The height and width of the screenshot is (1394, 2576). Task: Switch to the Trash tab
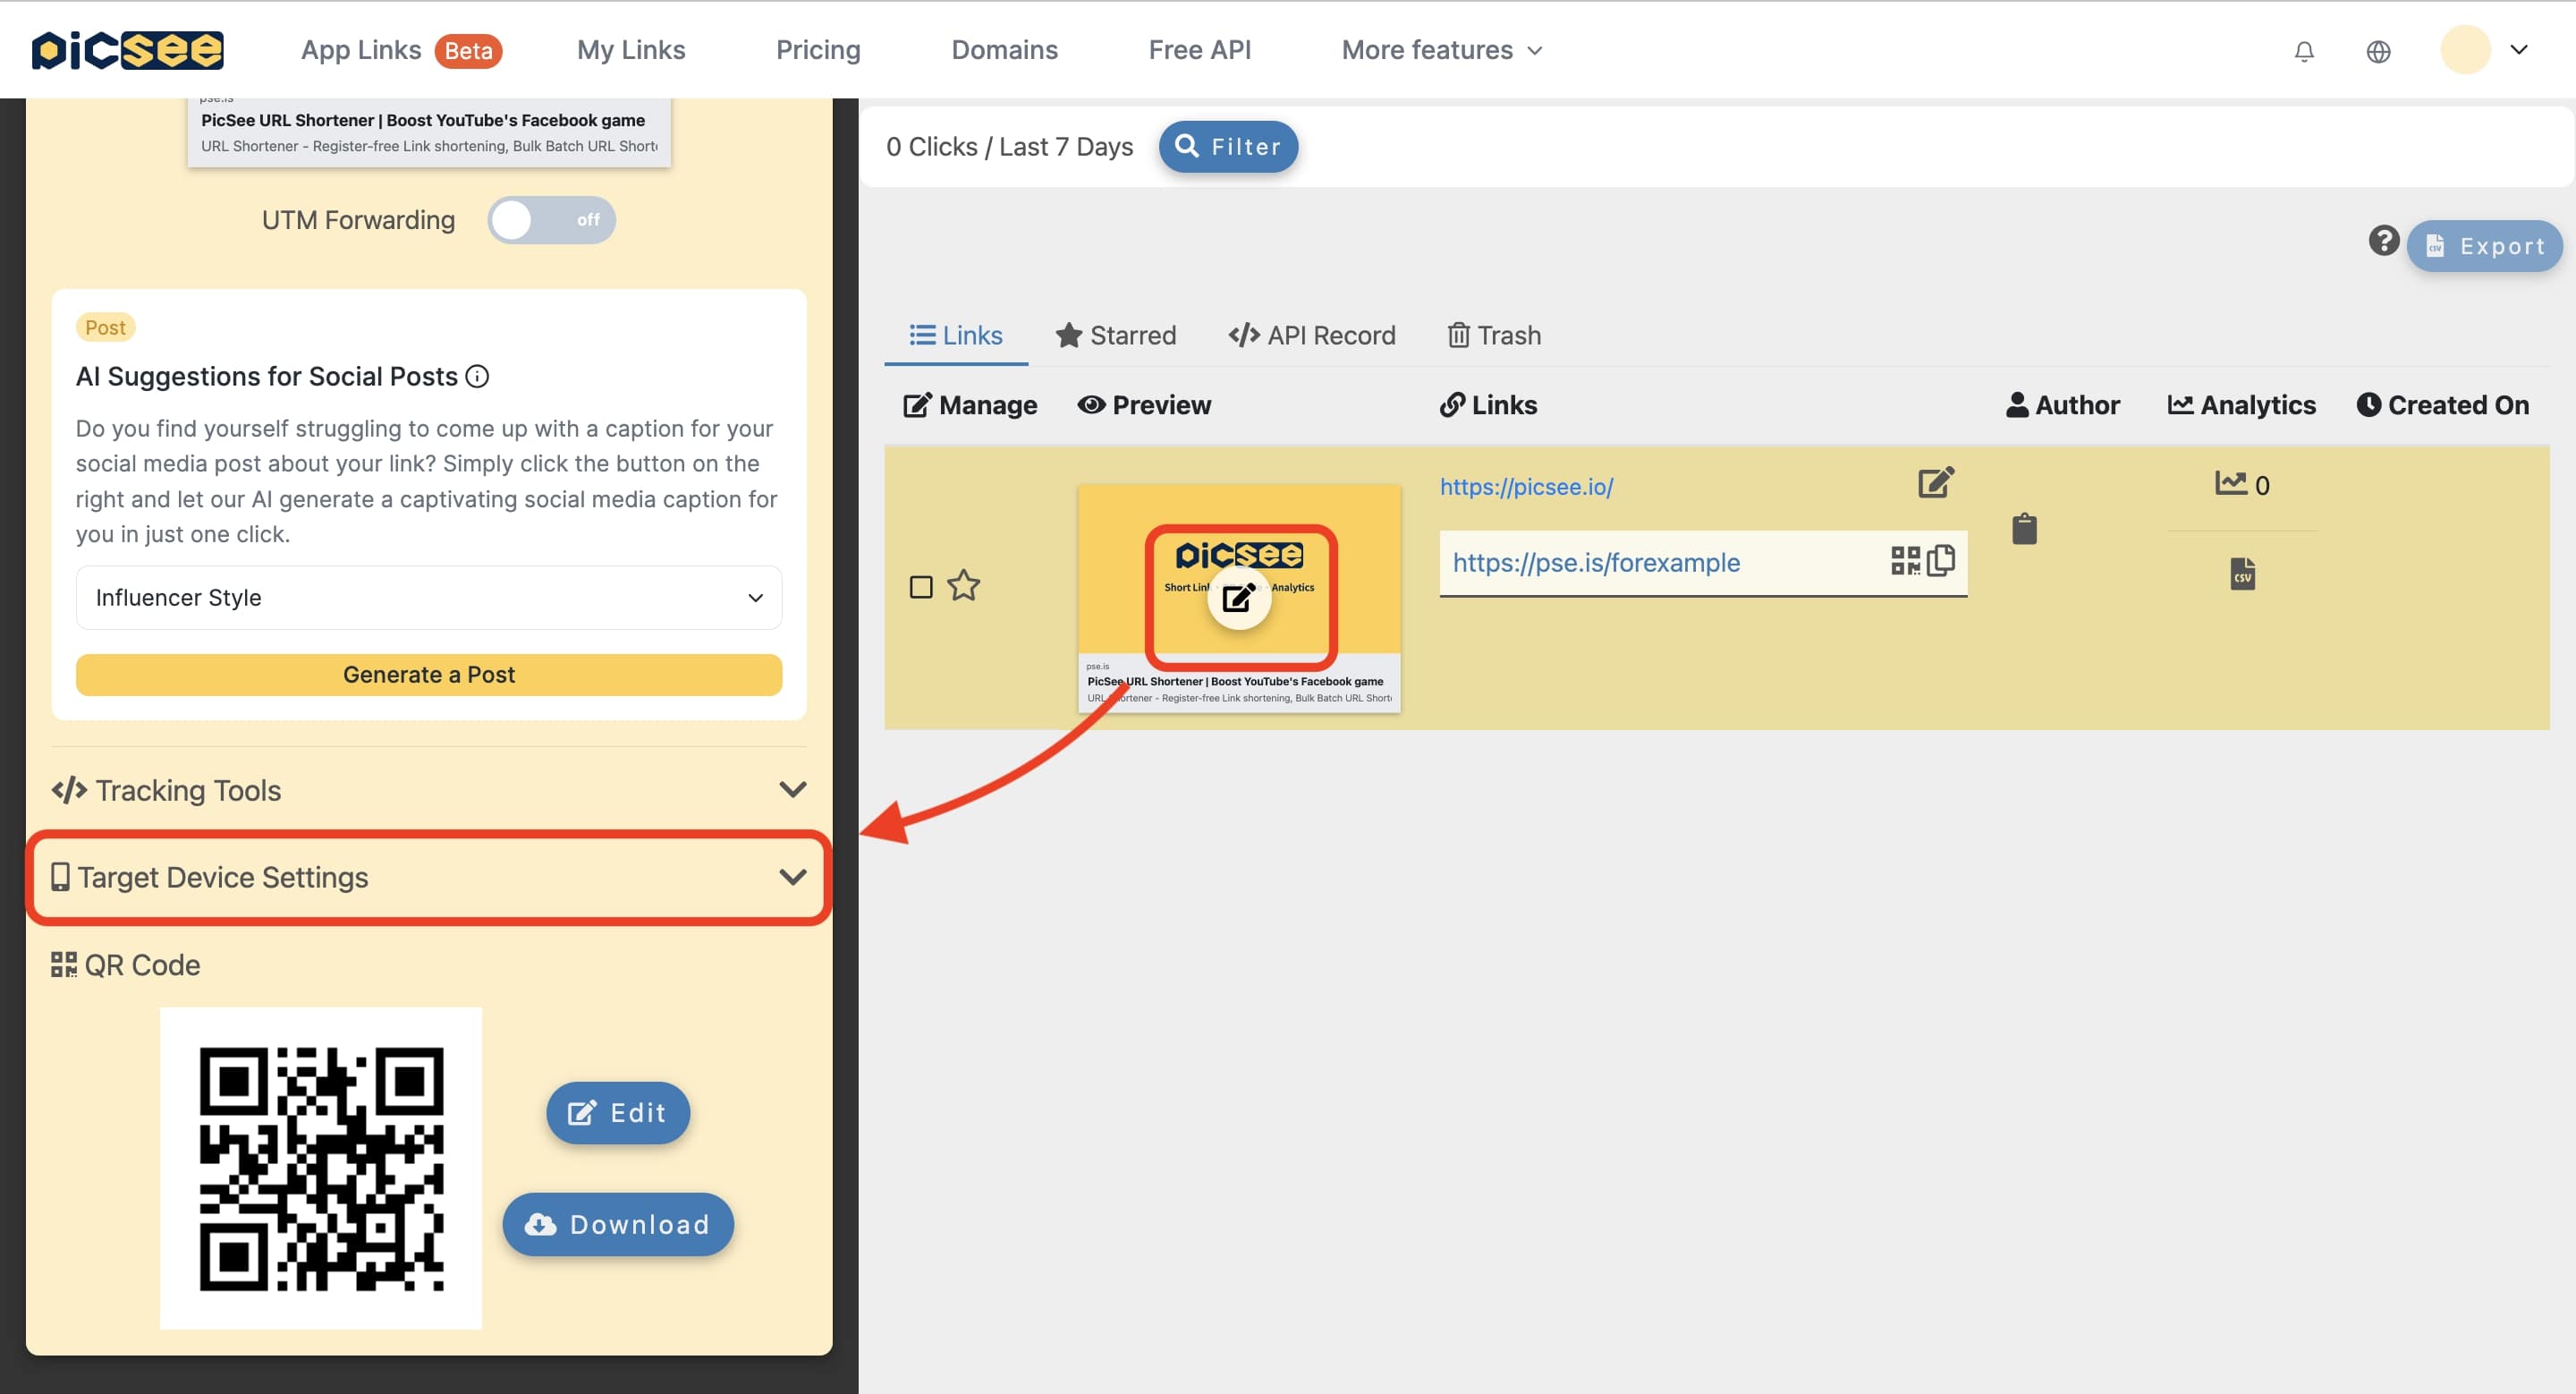[1494, 335]
